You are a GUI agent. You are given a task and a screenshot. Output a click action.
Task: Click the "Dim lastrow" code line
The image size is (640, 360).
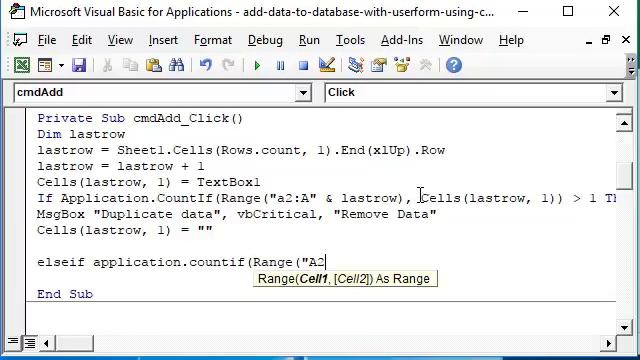click(x=81, y=134)
